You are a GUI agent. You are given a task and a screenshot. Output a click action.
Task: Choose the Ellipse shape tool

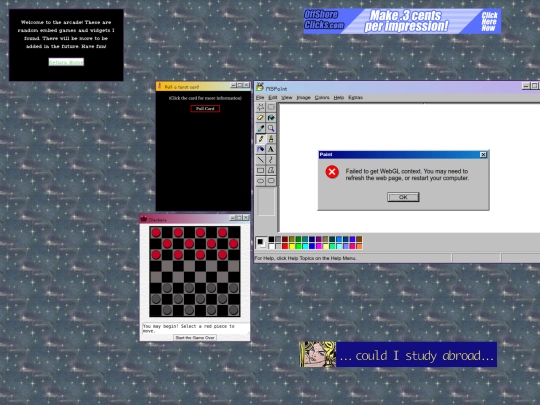click(x=261, y=181)
